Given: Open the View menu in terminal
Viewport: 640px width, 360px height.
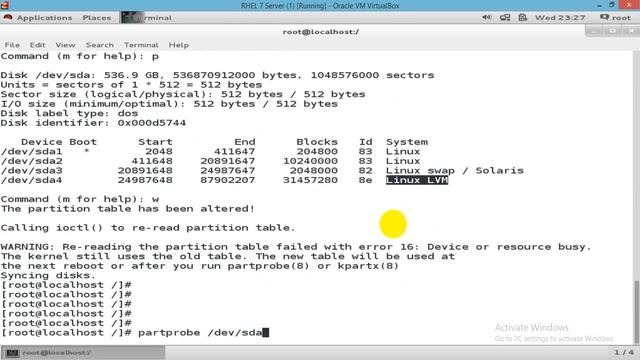Looking at the screenshot, I should pos(65,45).
